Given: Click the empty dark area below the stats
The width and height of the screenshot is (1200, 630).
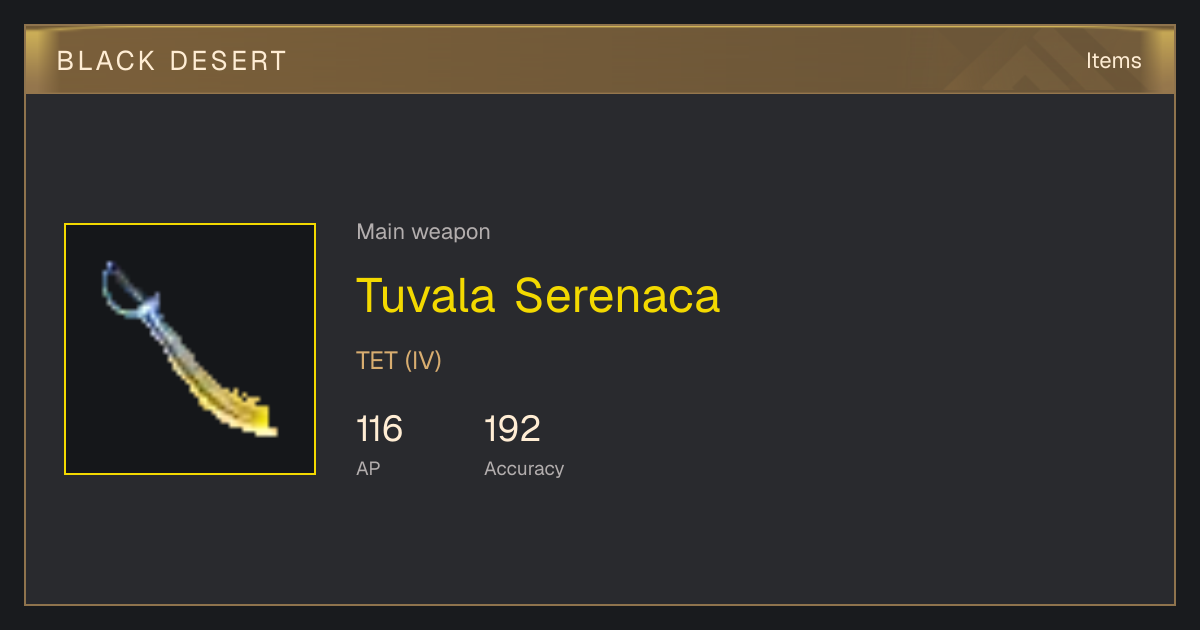Looking at the screenshot, I should coord(600,545).
